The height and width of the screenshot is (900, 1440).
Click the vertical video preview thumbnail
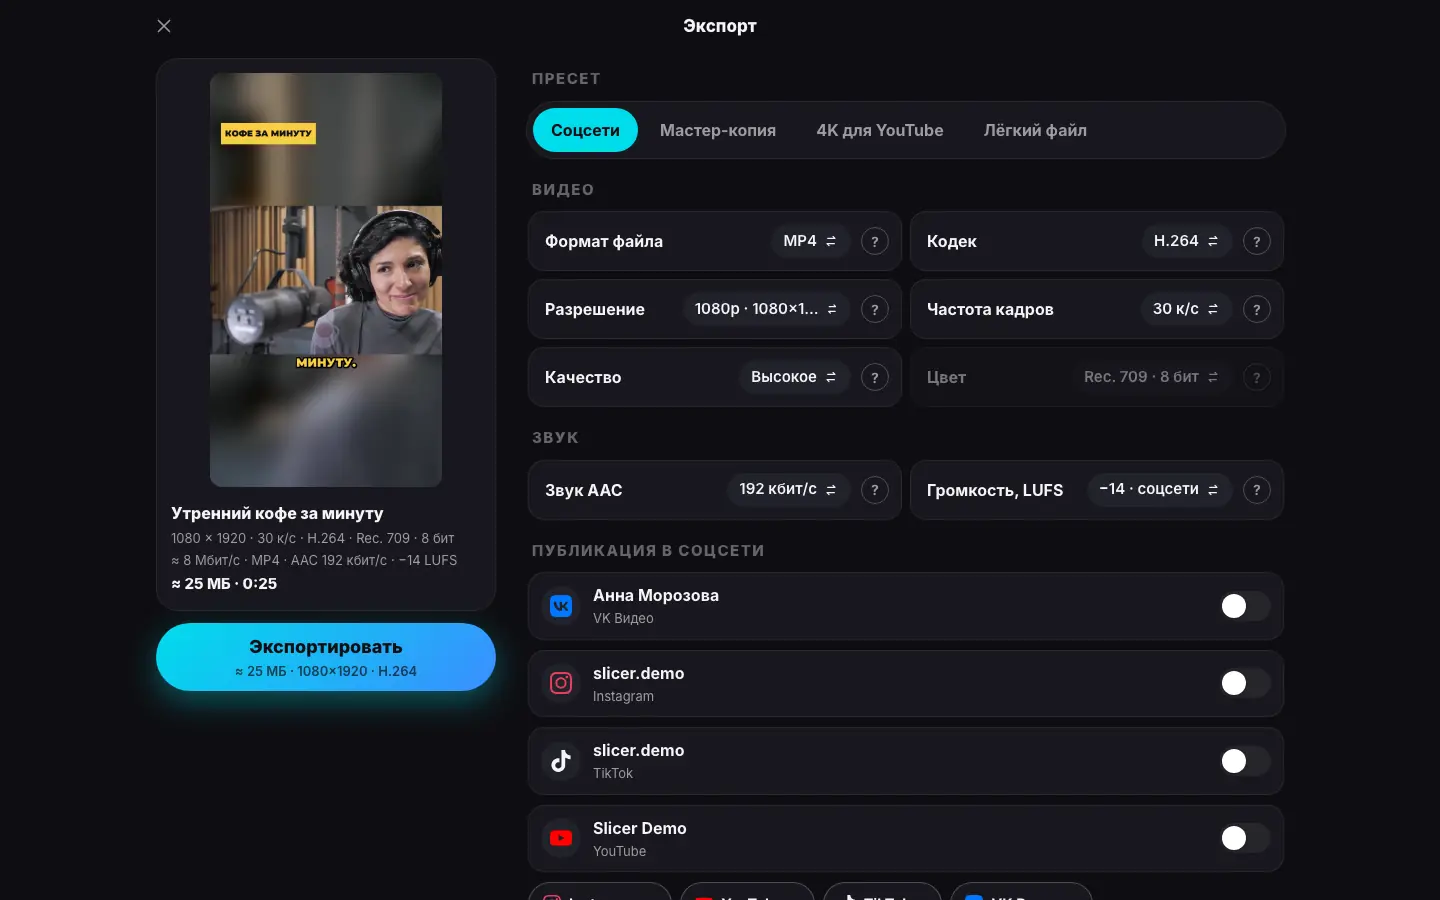326,280
